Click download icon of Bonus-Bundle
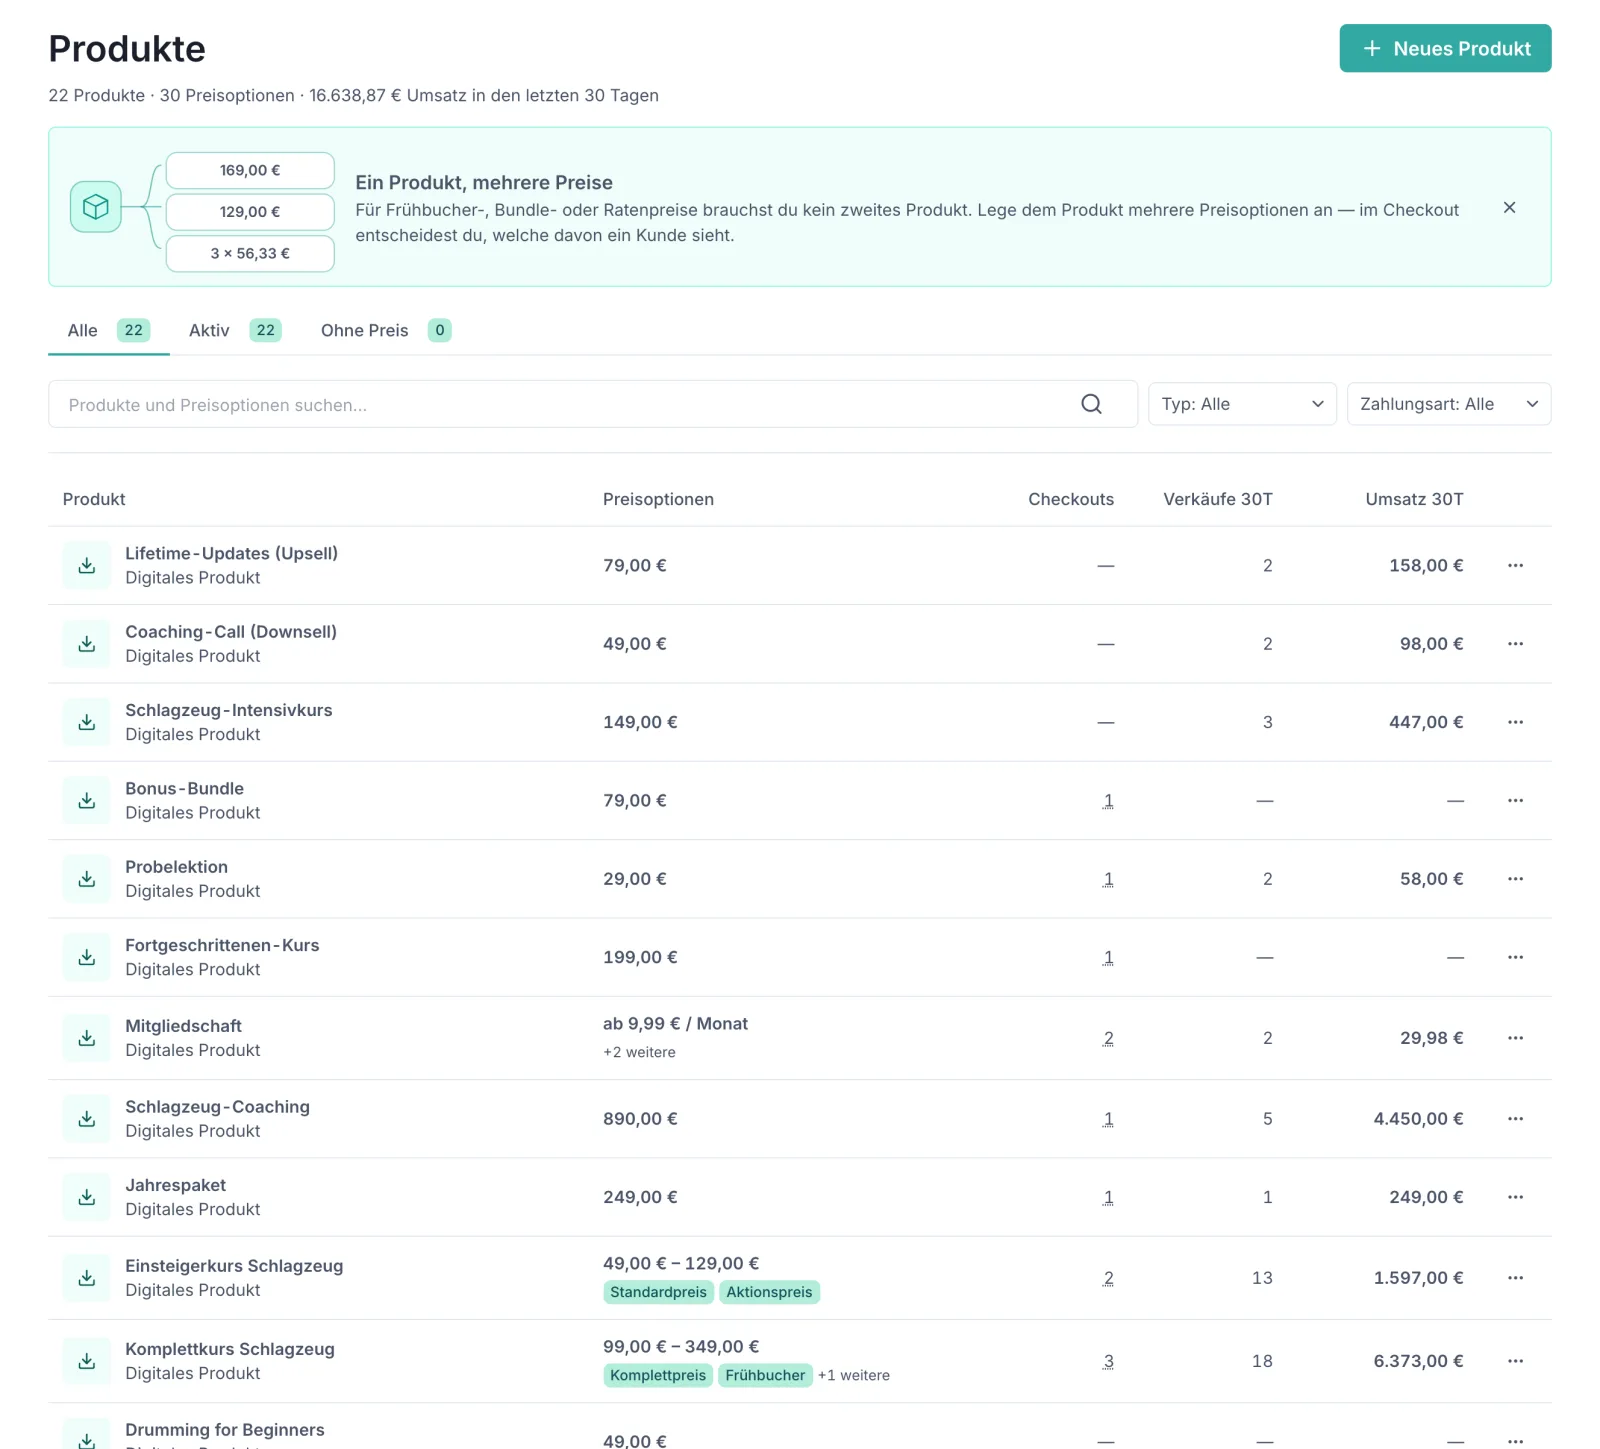The height and width of the screenshot is (1449, 1600). [87, 800]
